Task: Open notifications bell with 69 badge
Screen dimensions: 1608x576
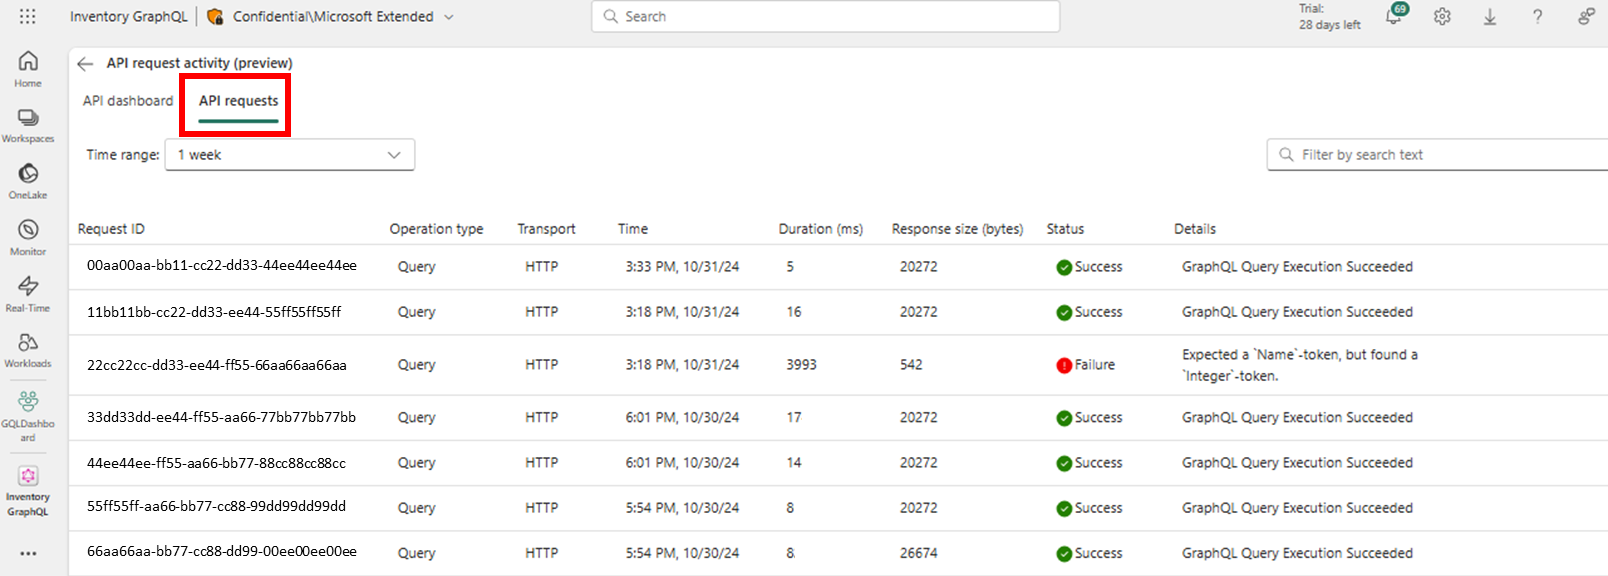Action: point(1395,15)
